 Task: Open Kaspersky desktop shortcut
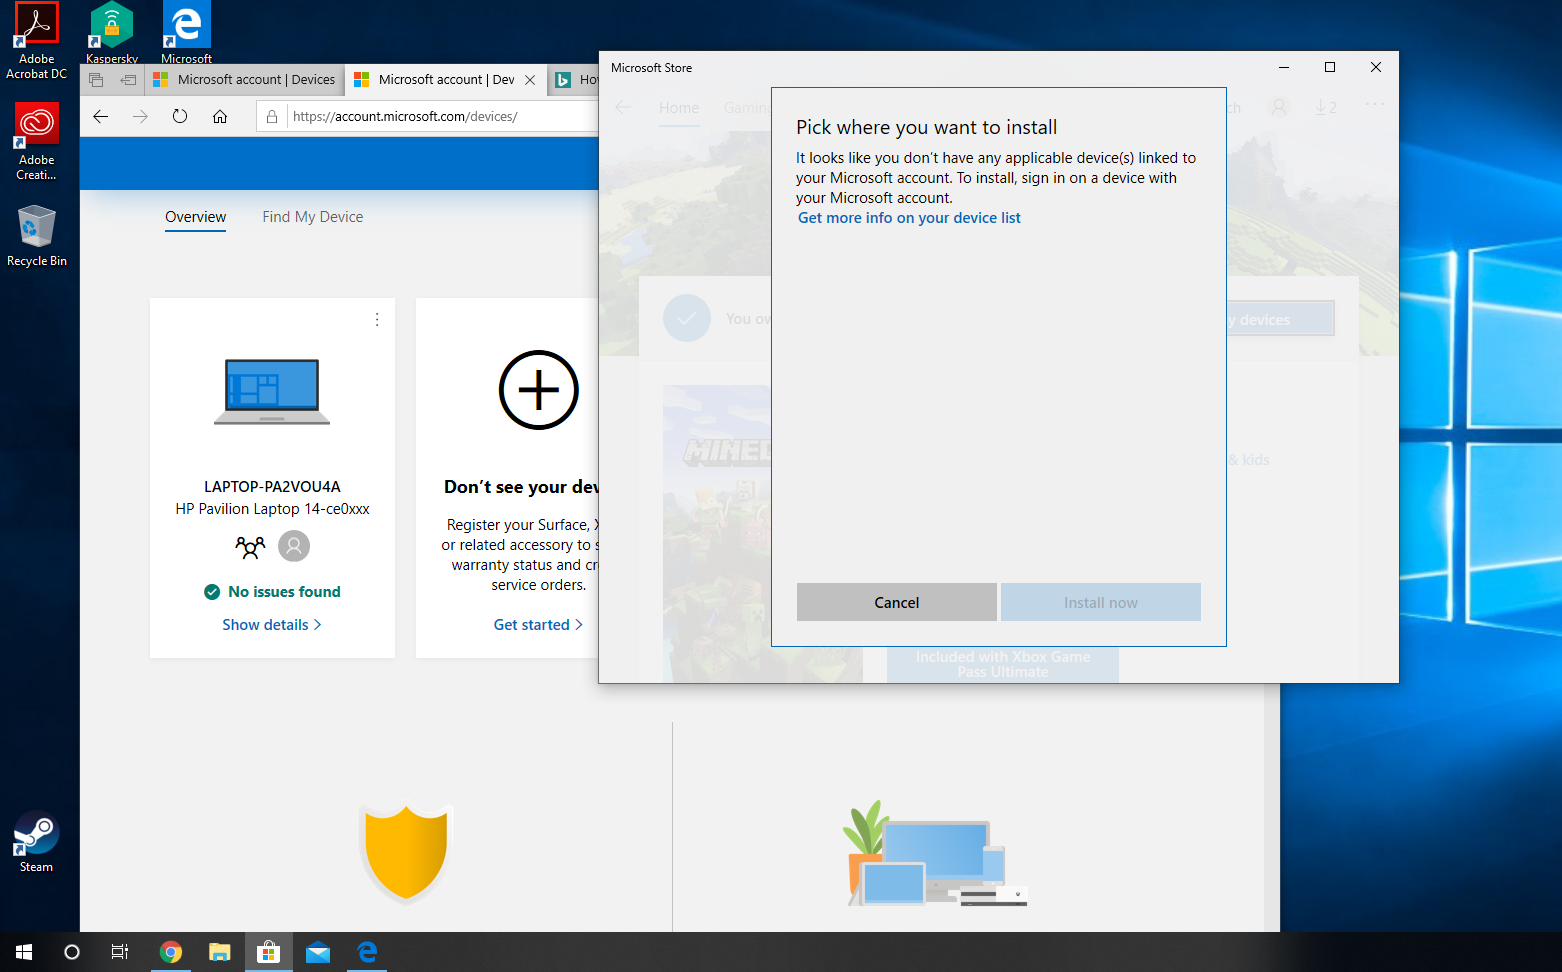(x=112, y=32)
